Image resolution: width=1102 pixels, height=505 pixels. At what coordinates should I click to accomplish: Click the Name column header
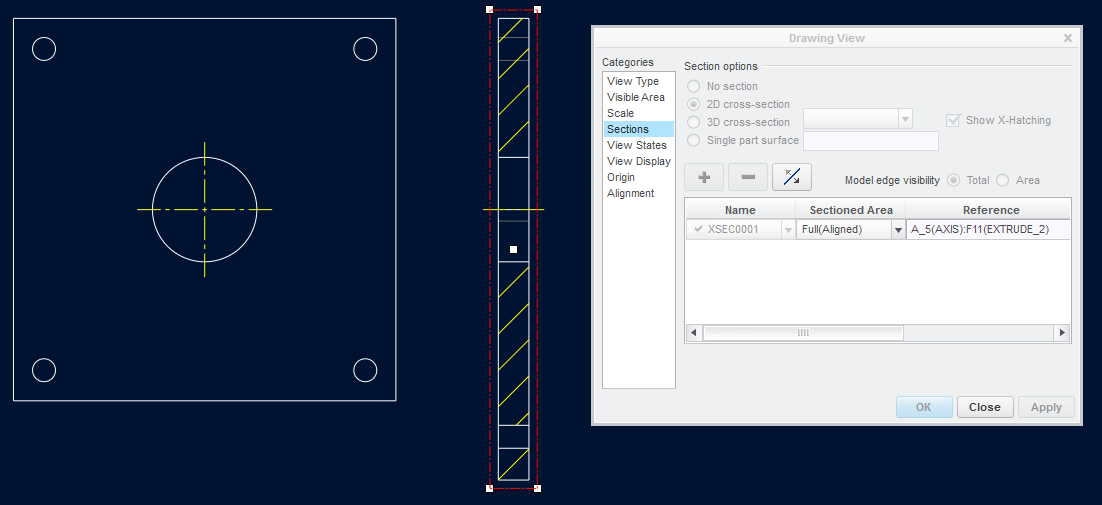[x=740, y=210]
